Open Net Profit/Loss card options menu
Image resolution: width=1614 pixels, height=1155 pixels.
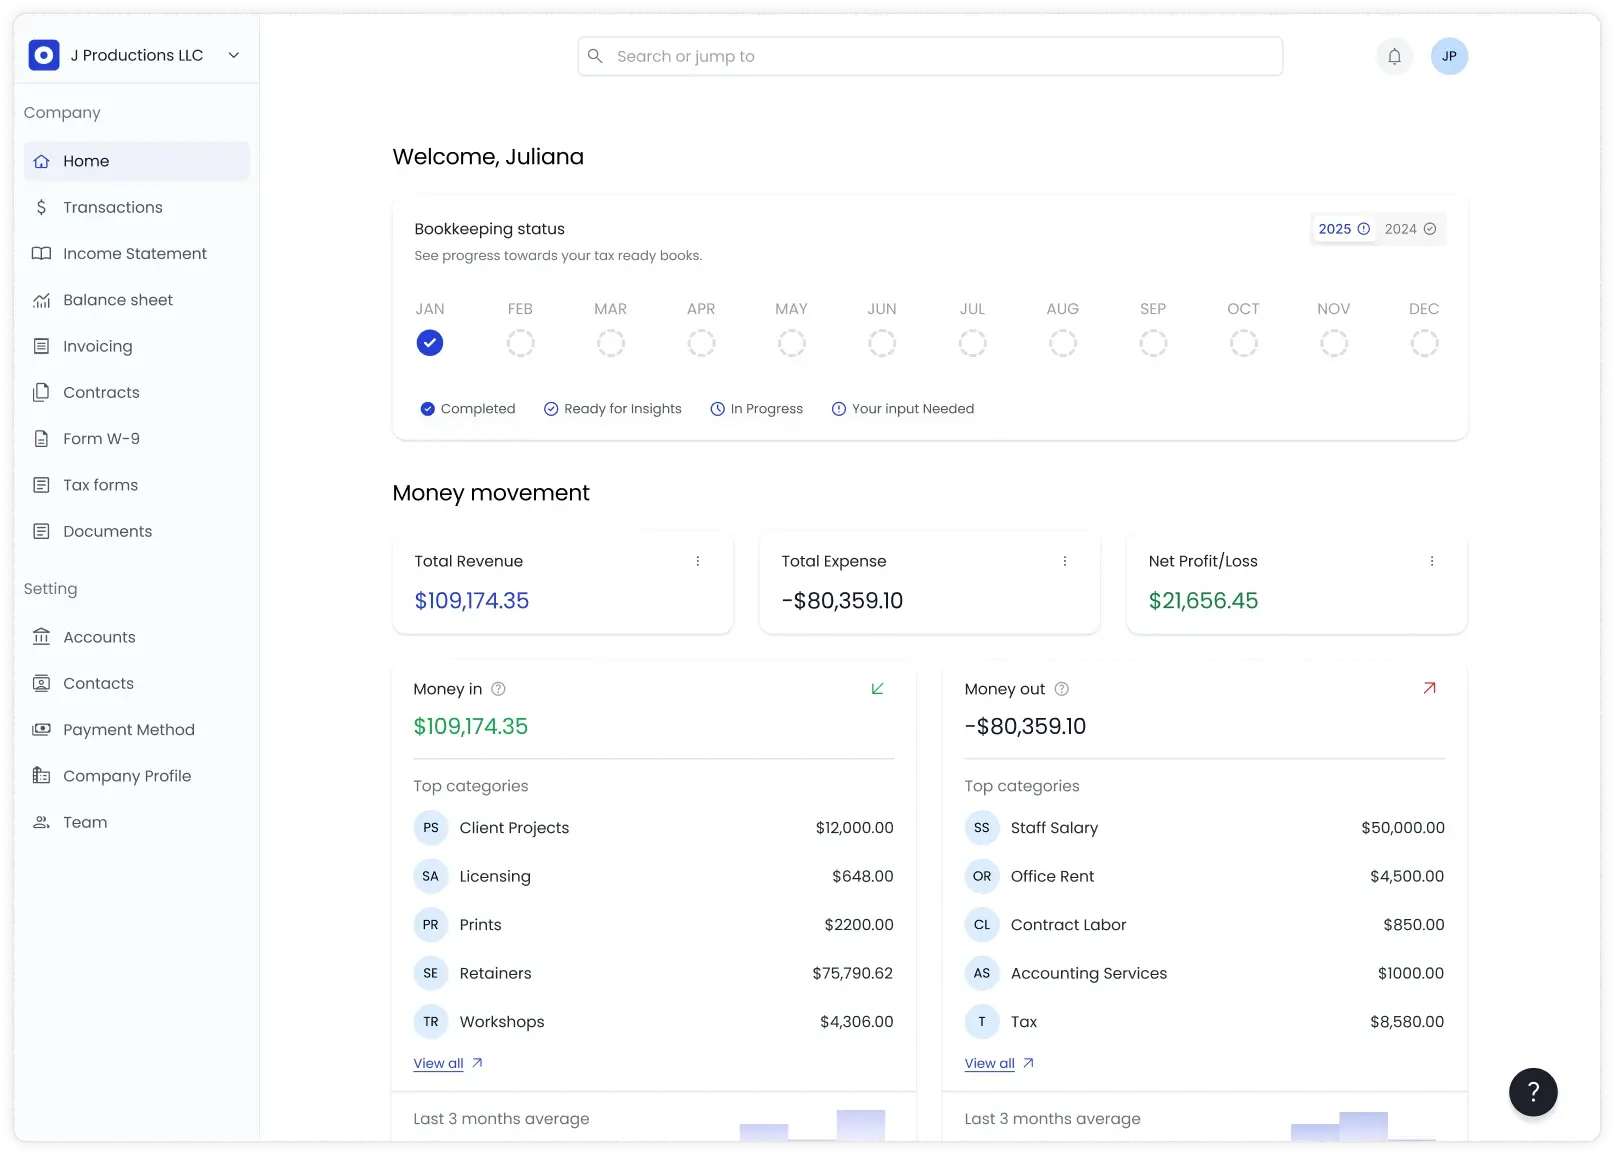(1432, 561)
